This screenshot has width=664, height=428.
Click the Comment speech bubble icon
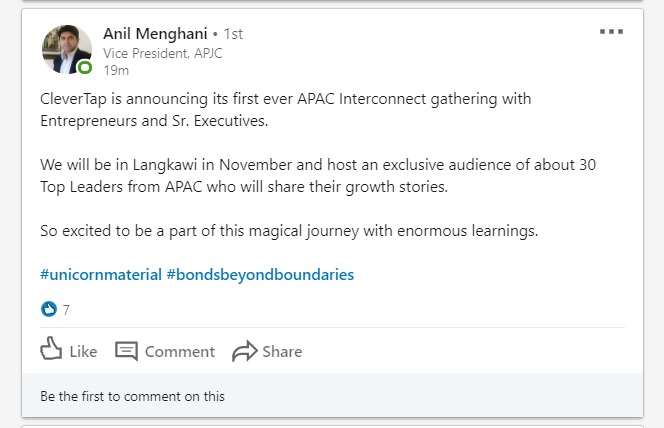point(127,351)
